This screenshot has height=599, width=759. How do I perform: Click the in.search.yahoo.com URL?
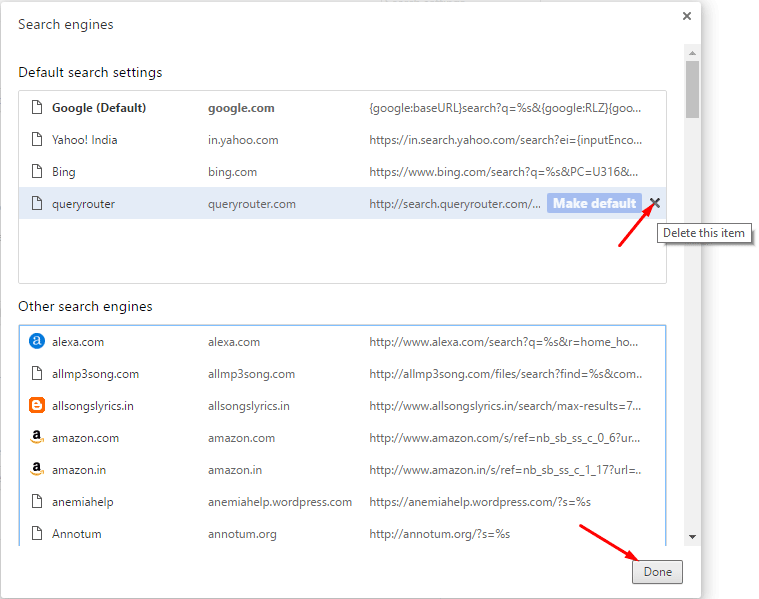505,140
